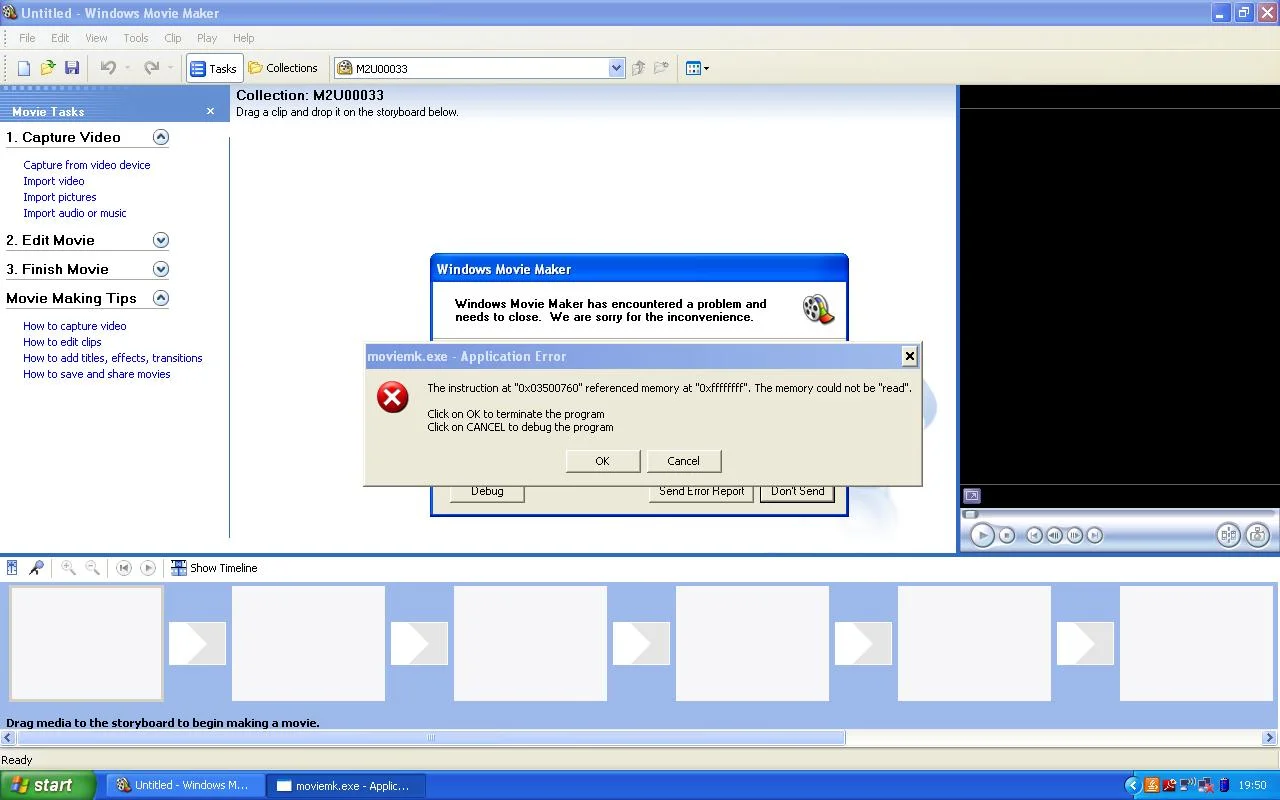The width and height of the screenshot is (1280, 800).
Task: Show hidden tray icons with the arrow
Action: point(1132,785)
